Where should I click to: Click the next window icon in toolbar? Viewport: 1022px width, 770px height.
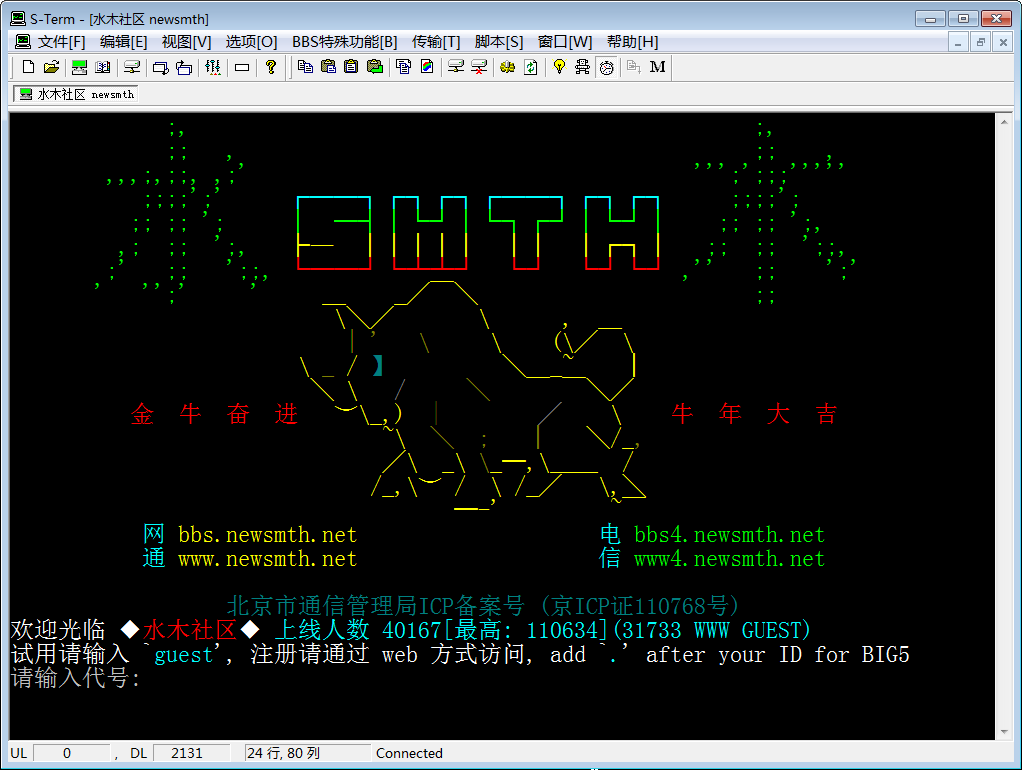coord(160,67)
